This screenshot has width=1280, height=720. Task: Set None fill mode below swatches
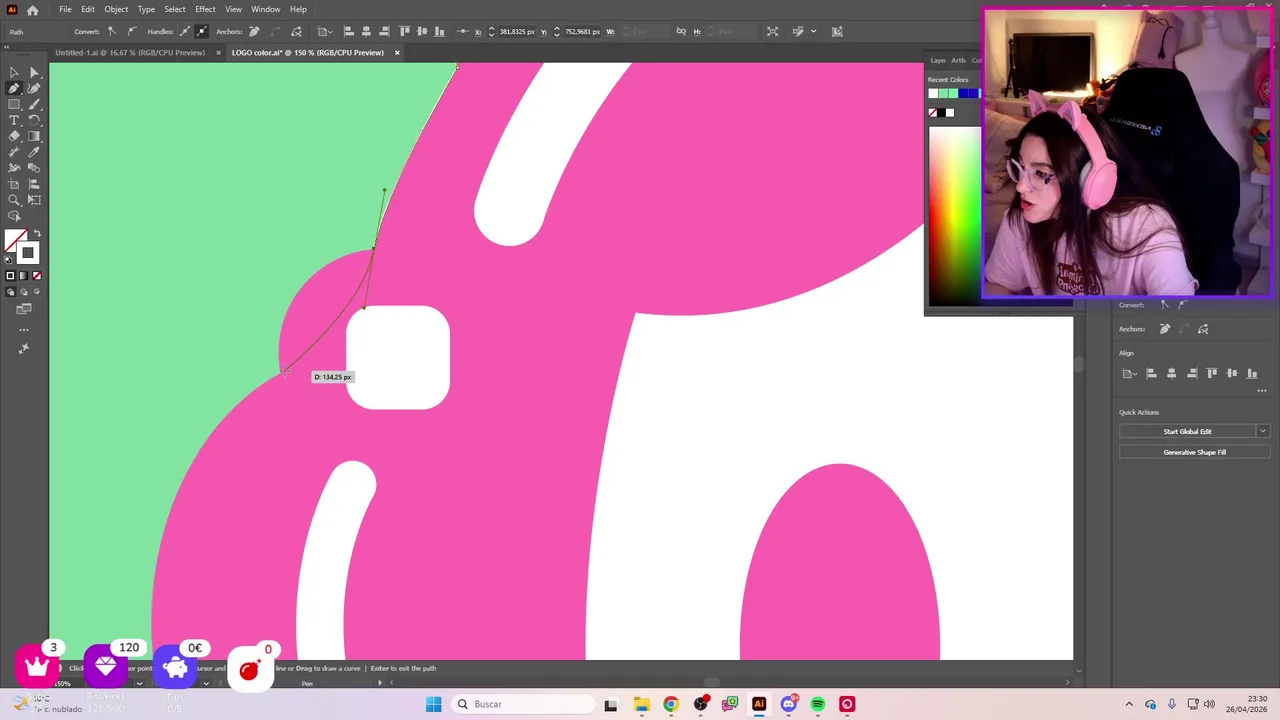click(x=37, y=275)
